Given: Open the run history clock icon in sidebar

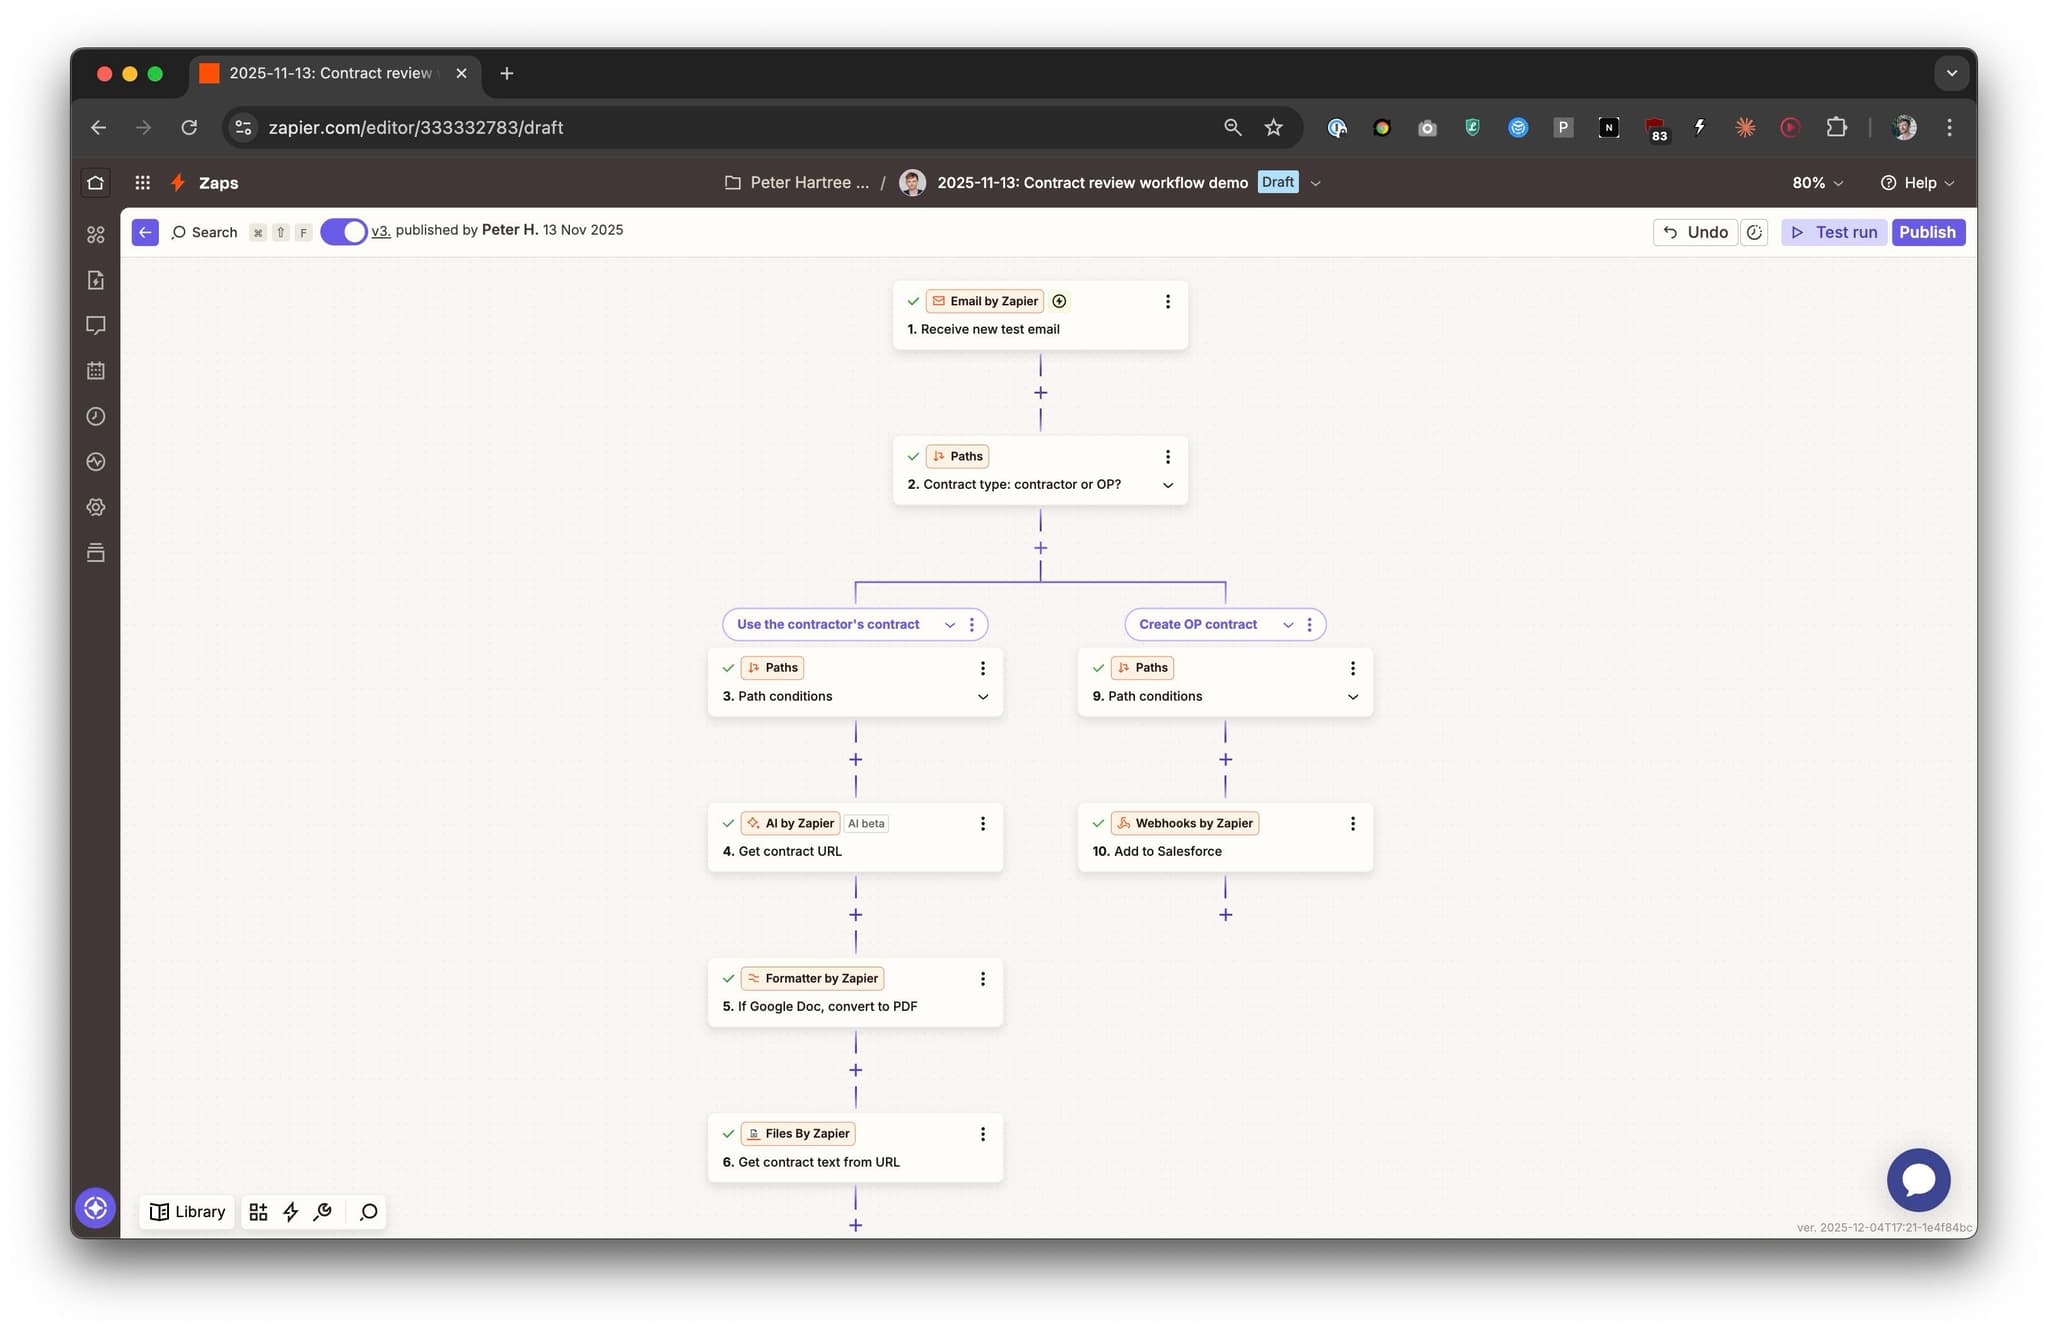Looking at the screenshot, I should point(95,416).
